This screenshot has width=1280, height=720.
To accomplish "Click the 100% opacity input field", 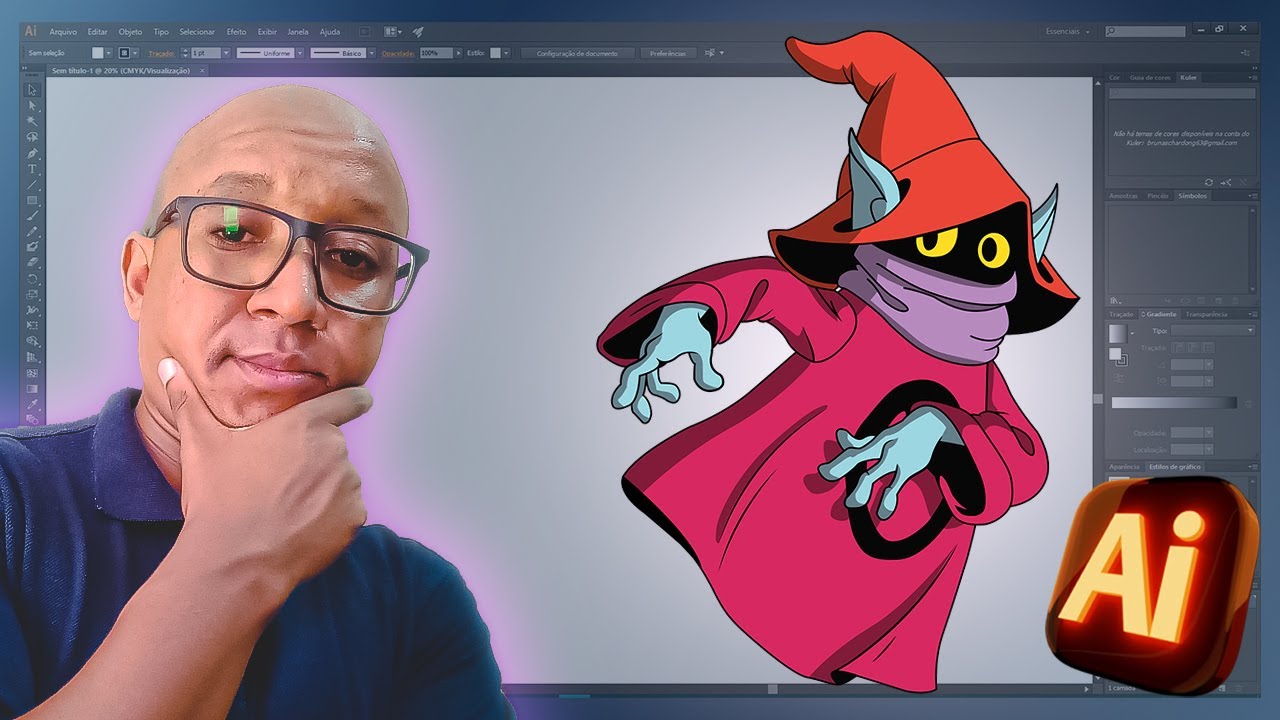I will 435,53.
